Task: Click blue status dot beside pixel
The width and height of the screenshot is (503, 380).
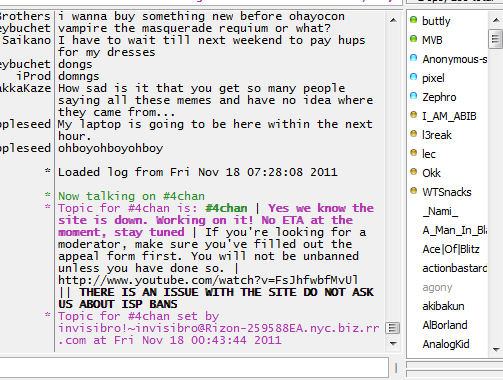Action: pyautogui.click(x=413, y=77)
